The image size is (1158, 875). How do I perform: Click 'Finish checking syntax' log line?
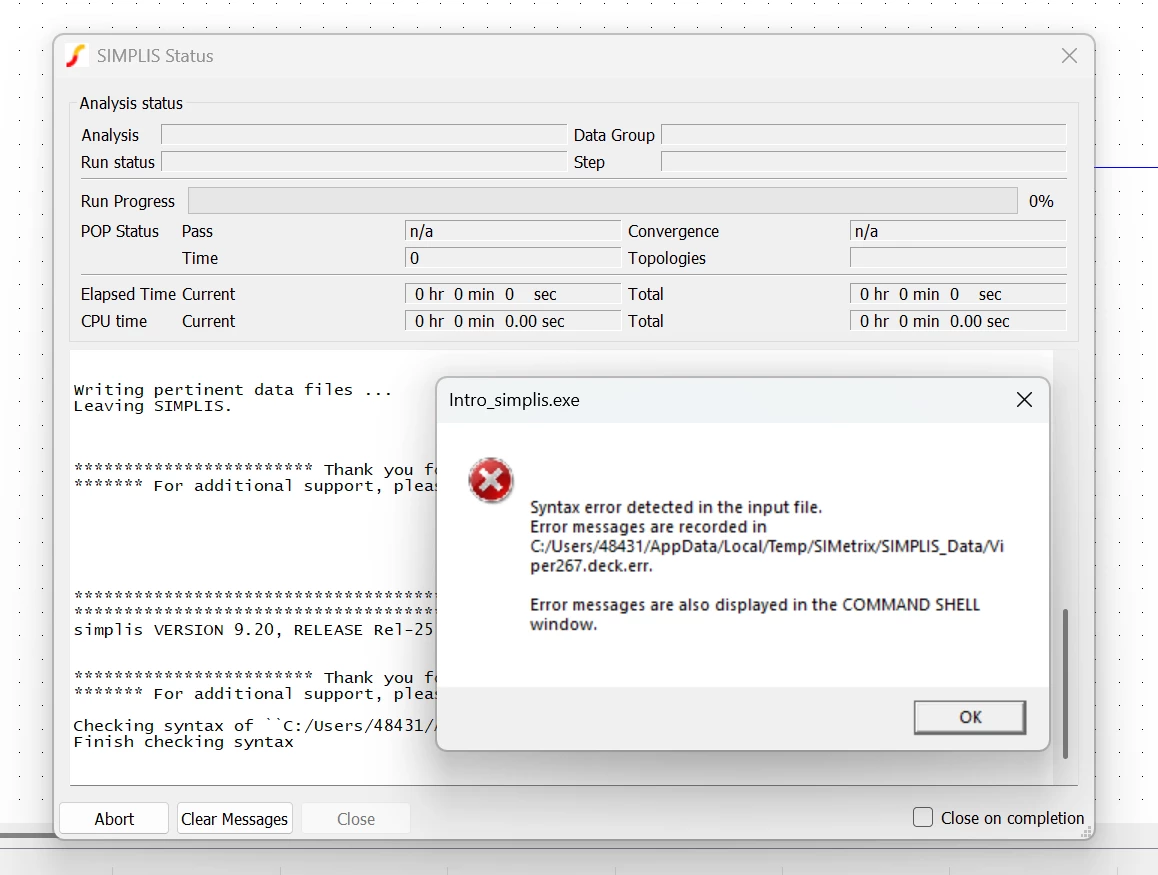tap(183, 742)
